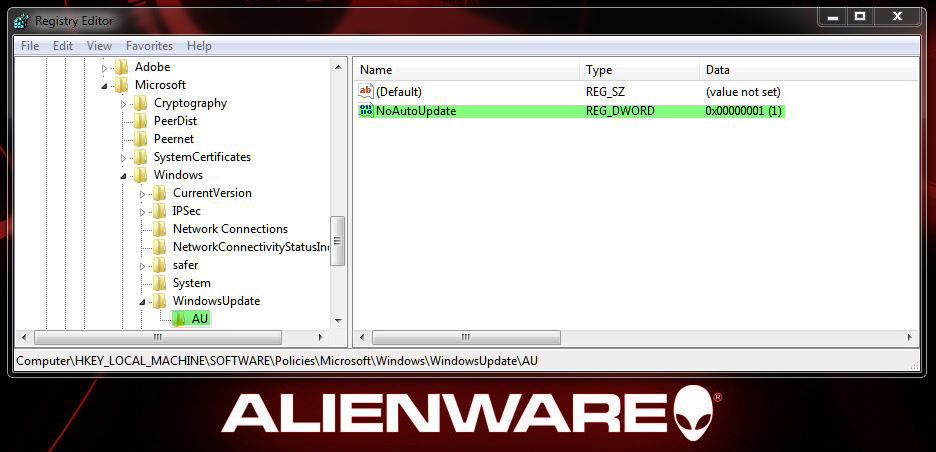Select the (Default) value name
Image resolution: width=936 pixels, height=452 pixels.
coord(399,91)
